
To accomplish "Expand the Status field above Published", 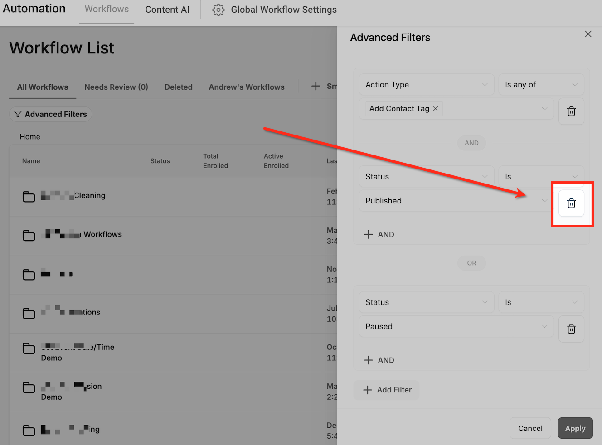I will [x=427, y=176].
